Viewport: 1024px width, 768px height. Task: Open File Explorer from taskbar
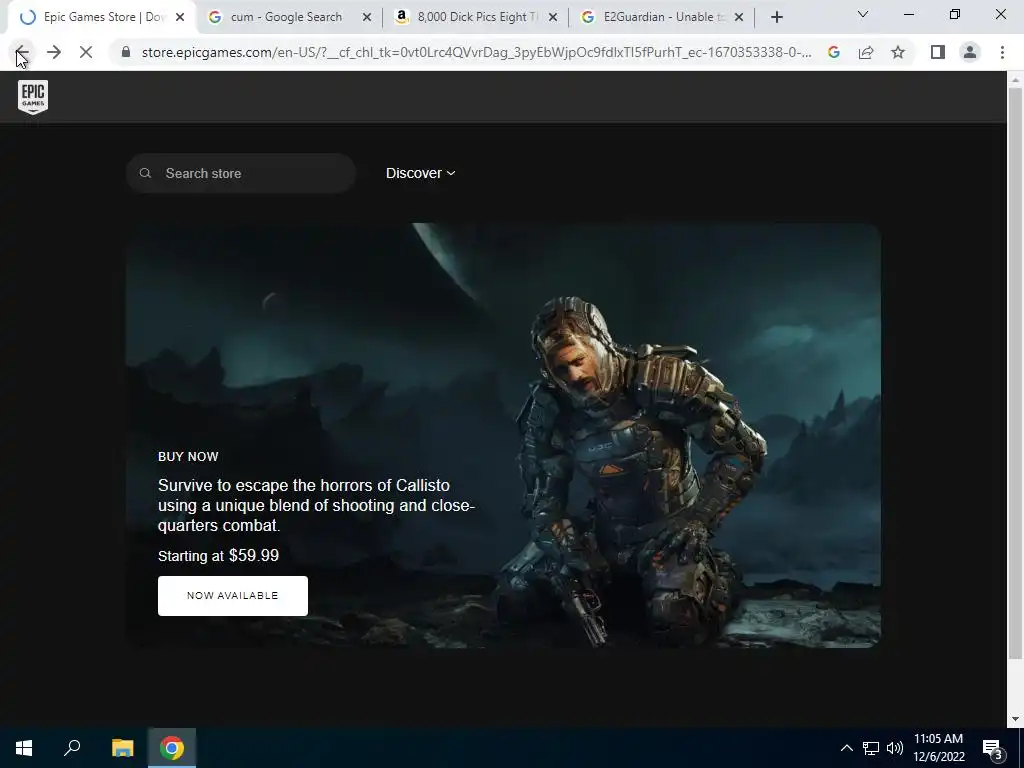click(122, 748)
